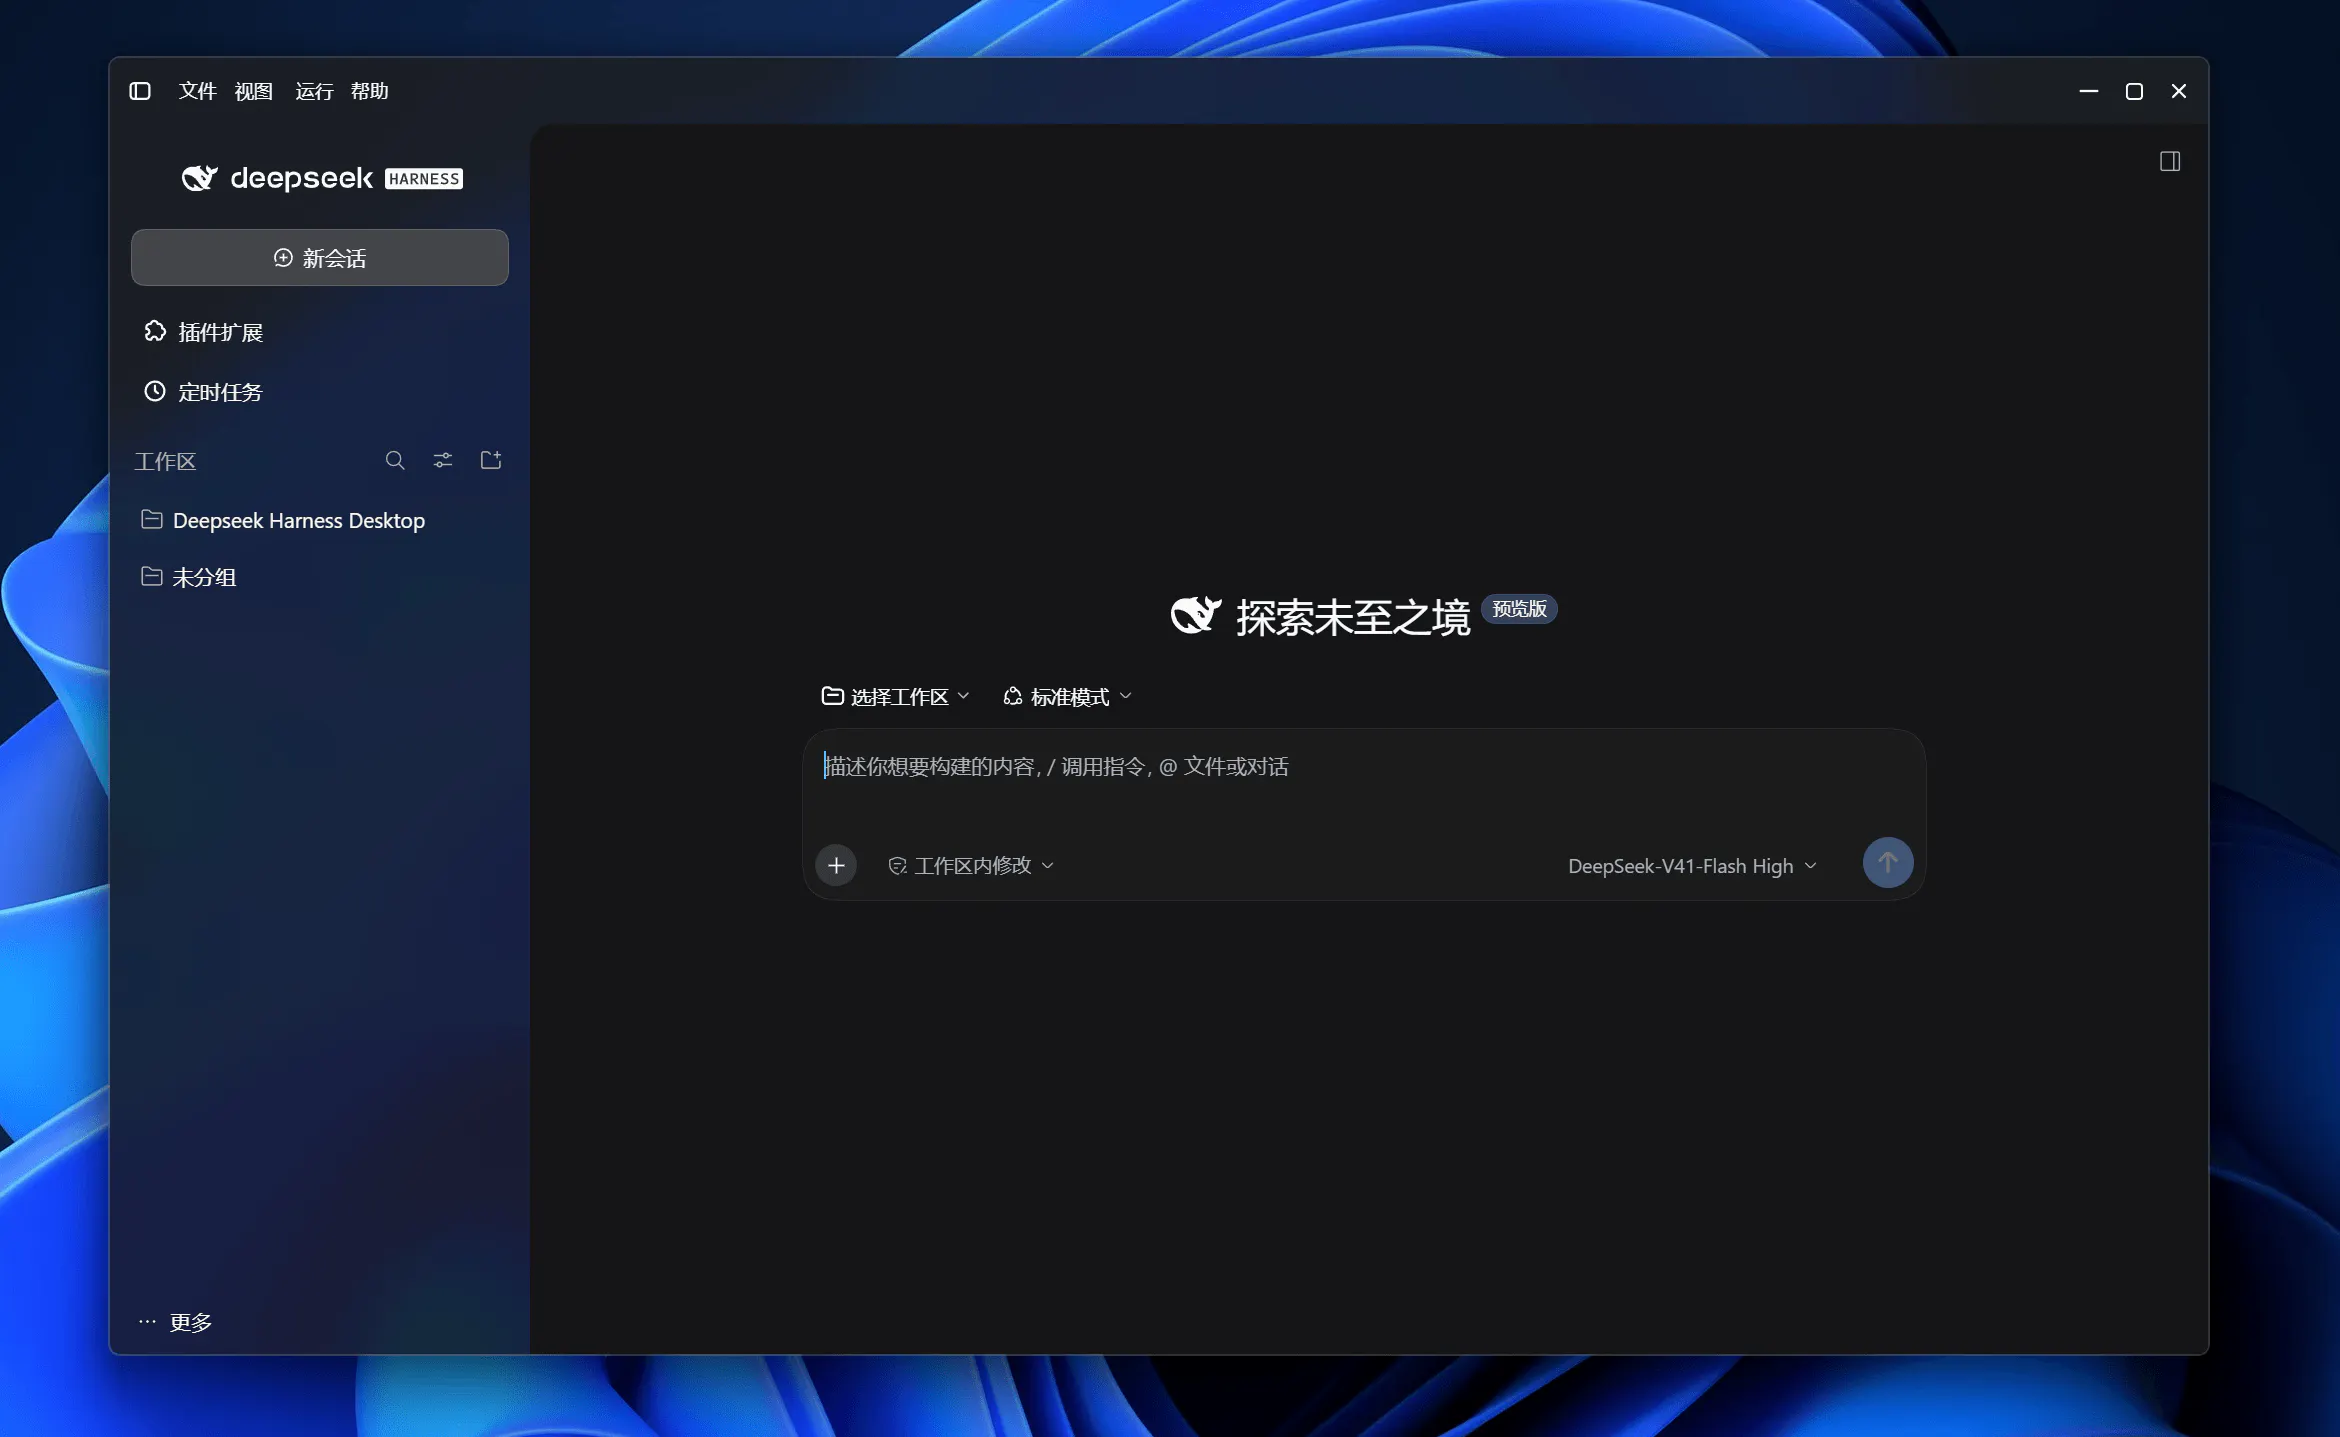Open the 运行 menu
The width and height of the screenshot is (2340, 1437).
[314, 91]
